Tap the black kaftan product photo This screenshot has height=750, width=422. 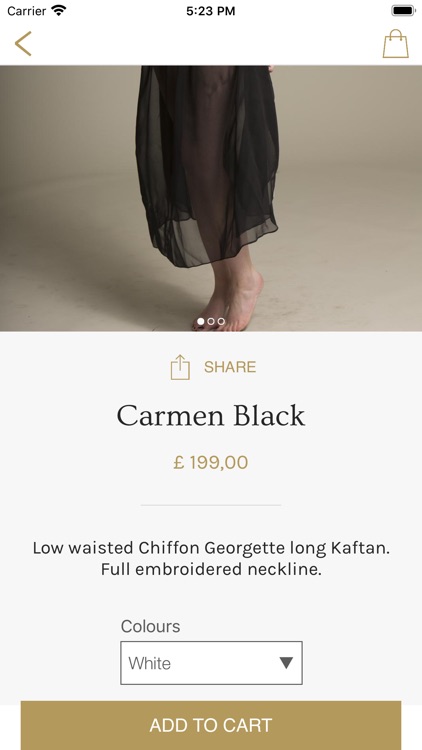click(211, 198)
